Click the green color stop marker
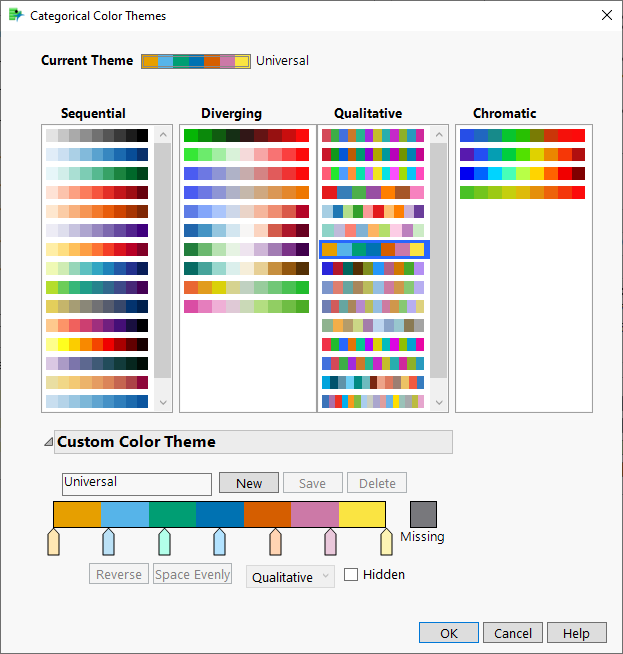 click(x=164, y=542)
